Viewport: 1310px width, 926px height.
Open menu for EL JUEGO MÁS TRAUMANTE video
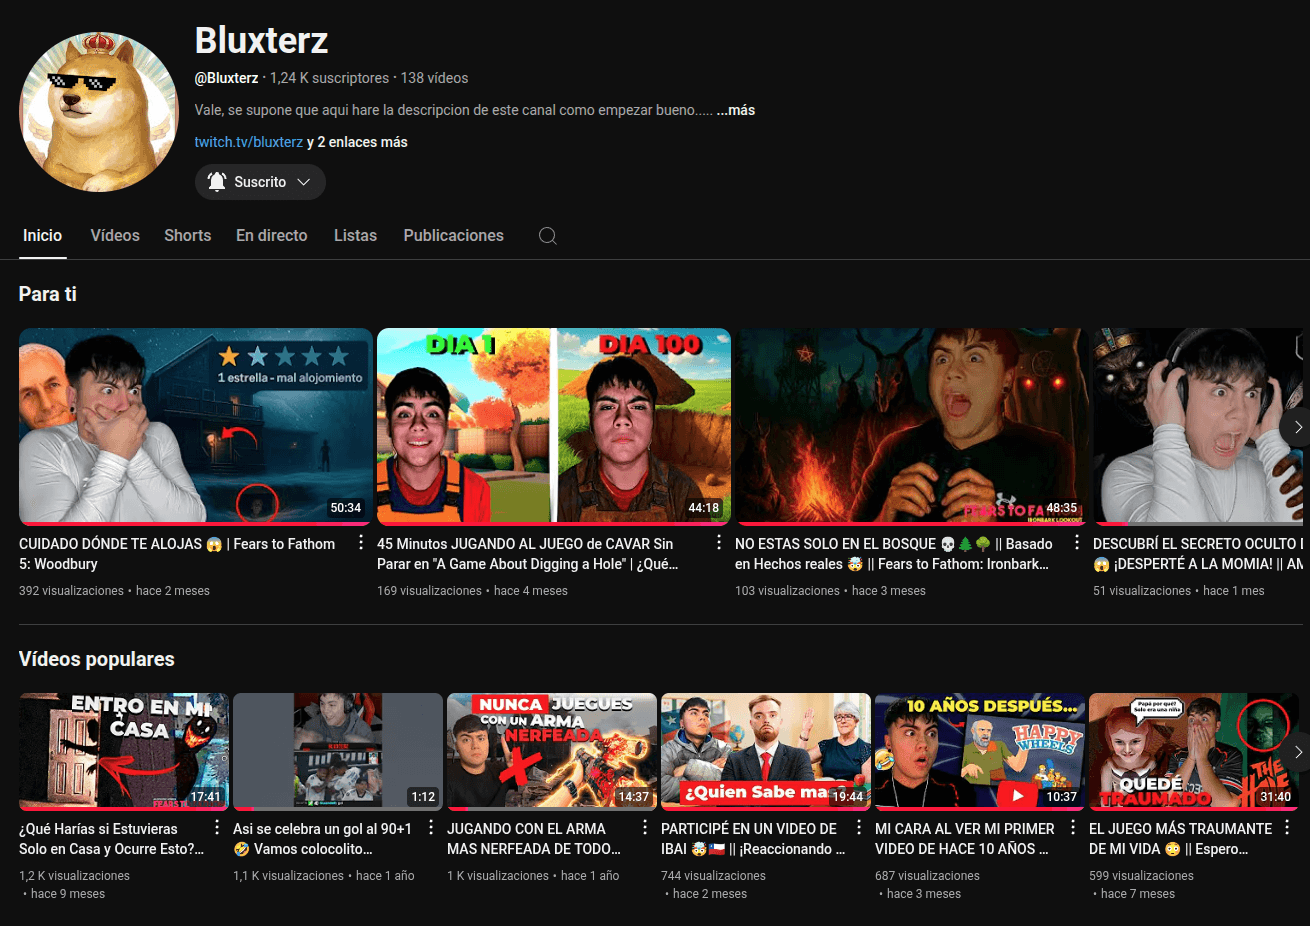1287,828
